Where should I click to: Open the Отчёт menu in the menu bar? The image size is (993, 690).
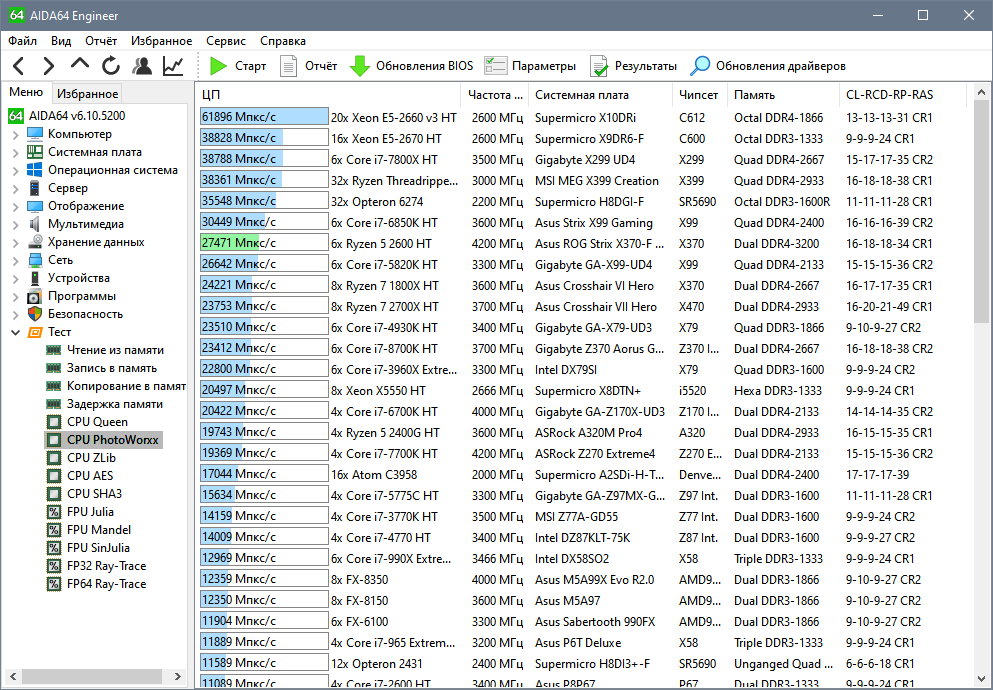pos(101,41)
